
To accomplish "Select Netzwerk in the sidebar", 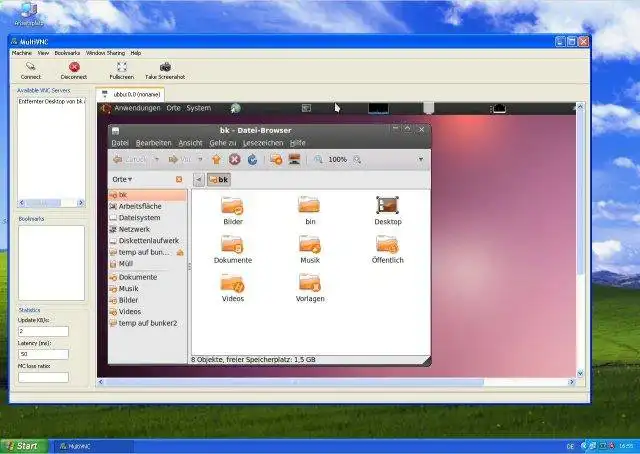I will point(148,229).
